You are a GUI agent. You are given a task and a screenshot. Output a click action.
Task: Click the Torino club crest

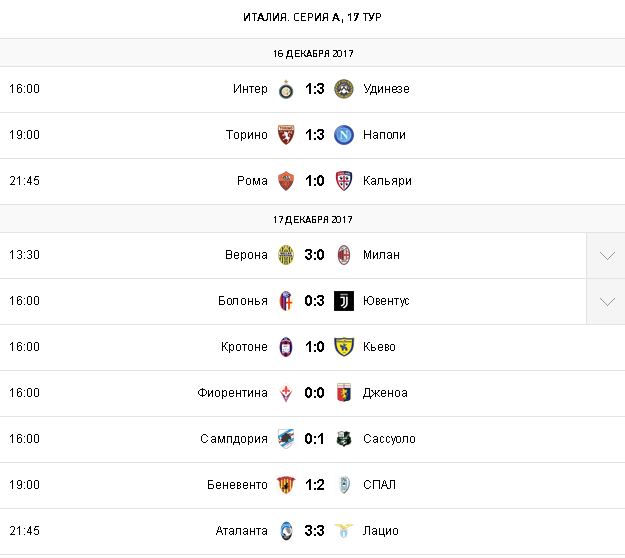tap(286, 135)
